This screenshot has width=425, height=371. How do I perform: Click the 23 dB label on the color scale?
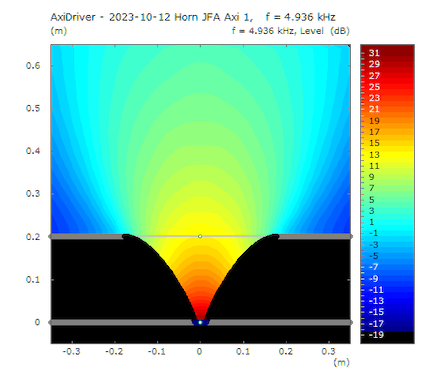pos(374,98)
